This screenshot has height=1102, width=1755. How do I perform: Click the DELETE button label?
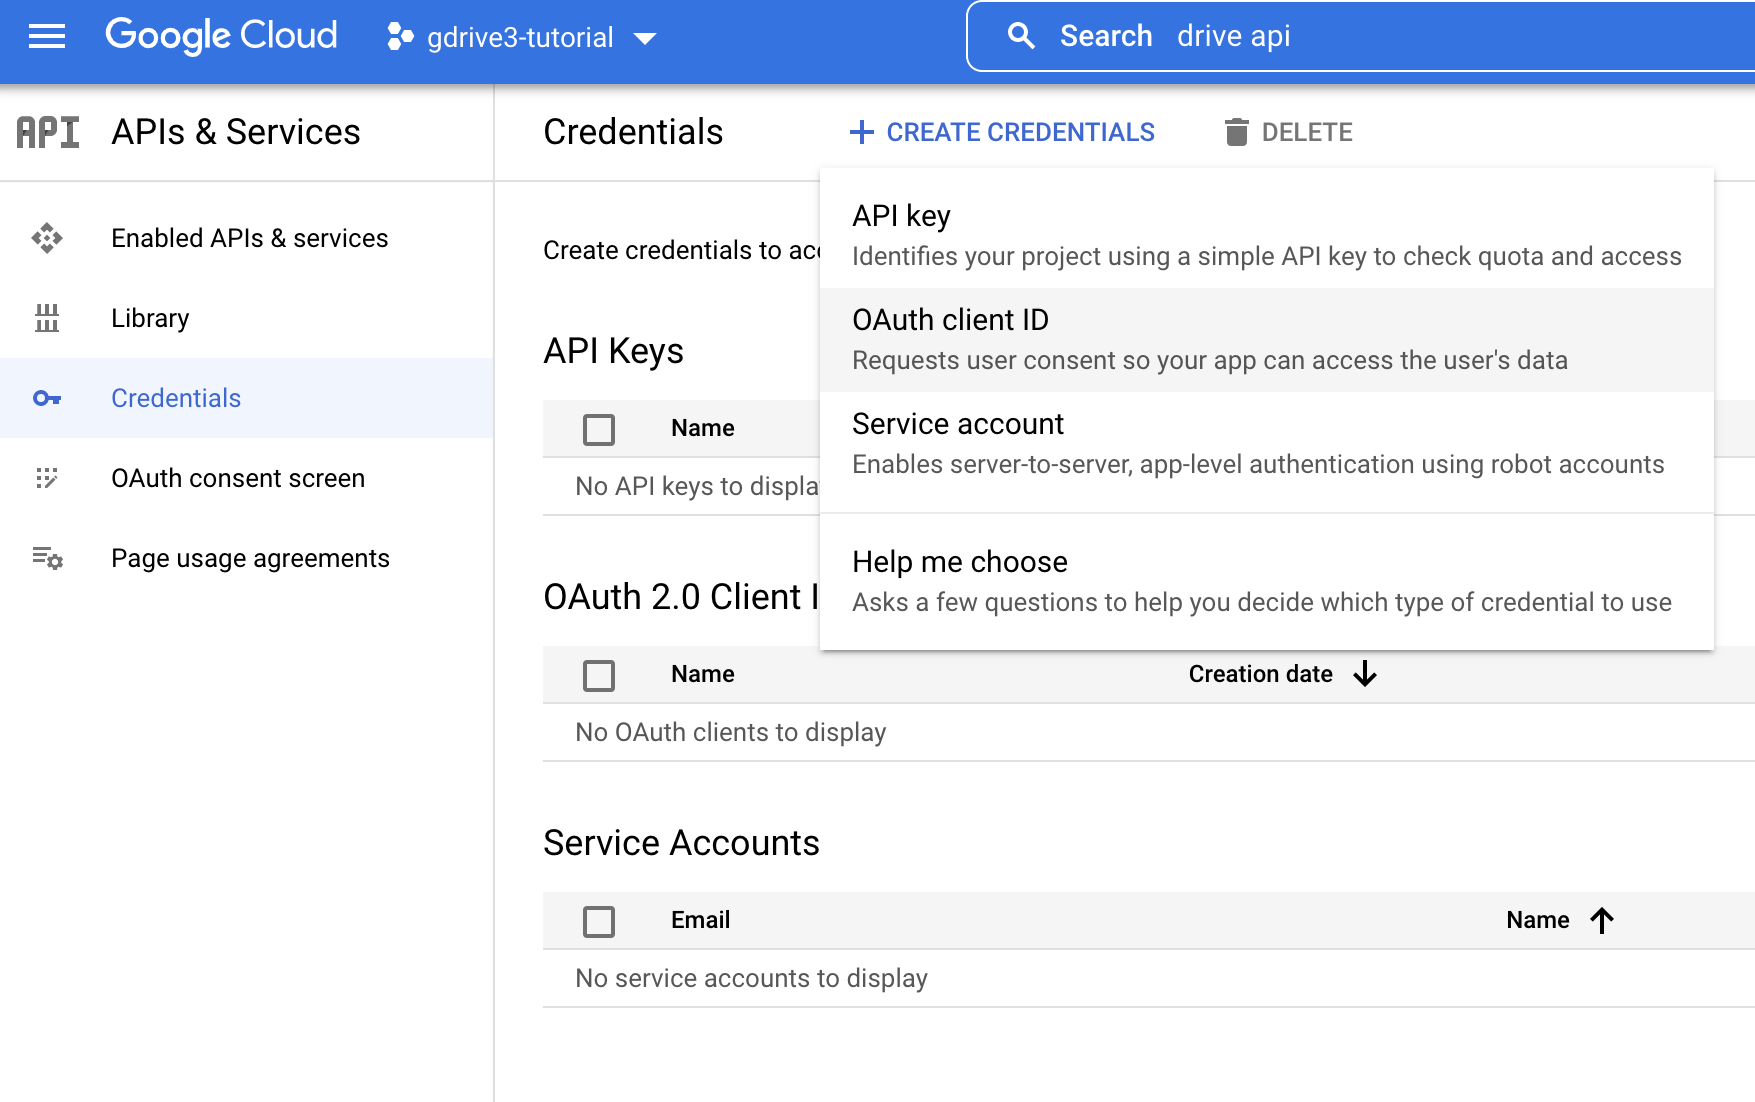(x=1307, y=132)
